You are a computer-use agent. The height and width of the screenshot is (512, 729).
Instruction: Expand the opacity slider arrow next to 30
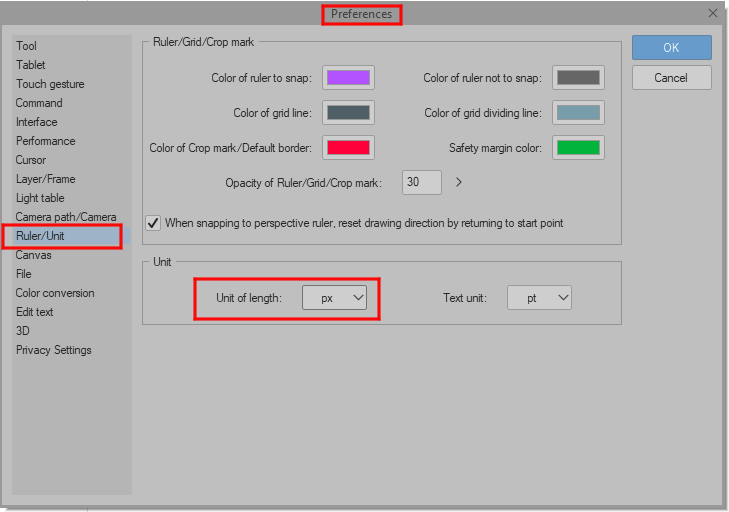(x=459, y=182)
